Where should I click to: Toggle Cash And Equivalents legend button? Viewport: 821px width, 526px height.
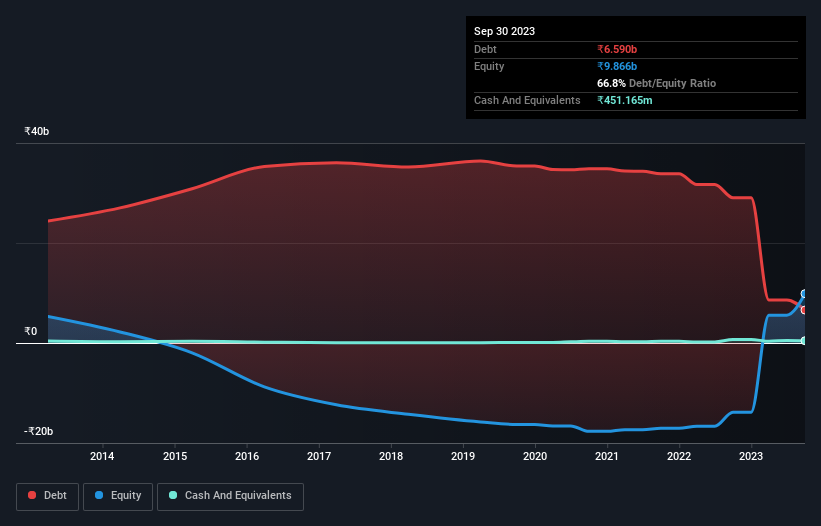point(230,496)
